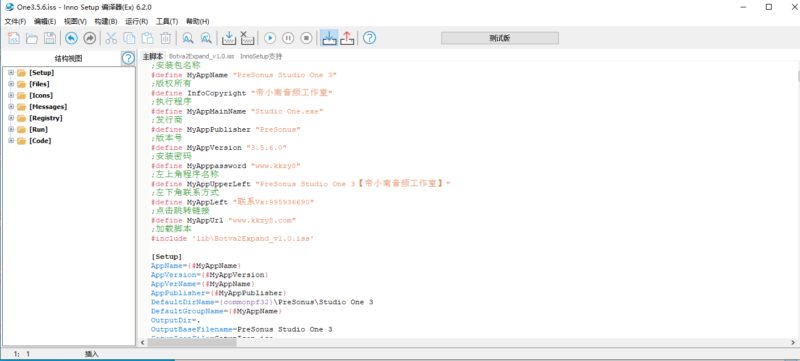The height and width of the screenshot is (361, 800).
Task: Click the MyAppVersion "3.5.6.0" value
Action: (266, 148)
